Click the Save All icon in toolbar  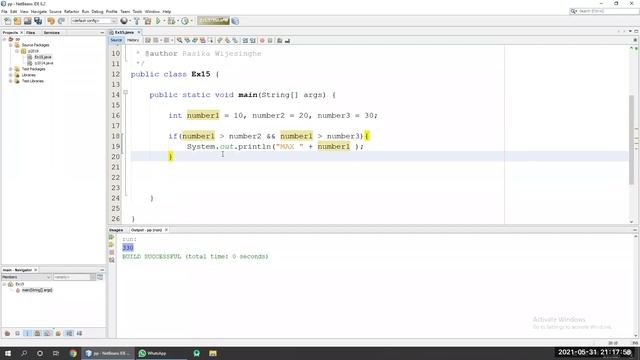click(38, 21)
